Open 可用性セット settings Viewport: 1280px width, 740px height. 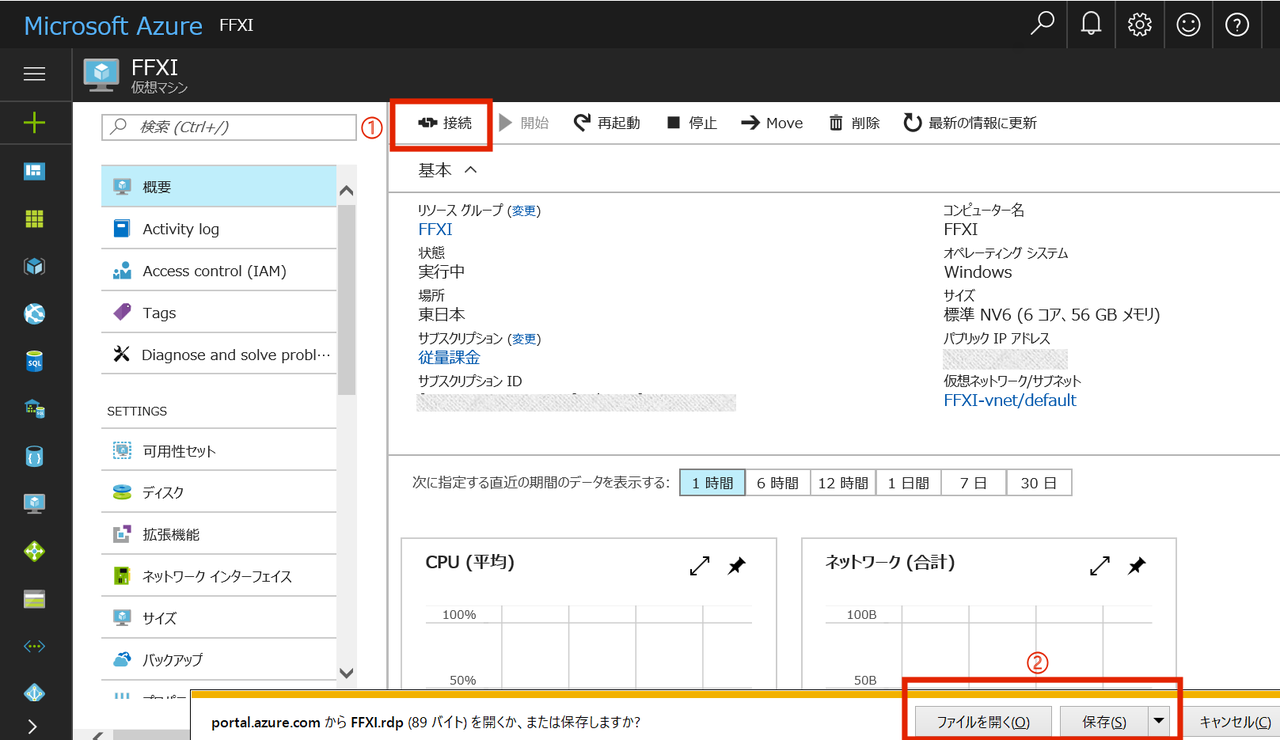tap(219, 451)
